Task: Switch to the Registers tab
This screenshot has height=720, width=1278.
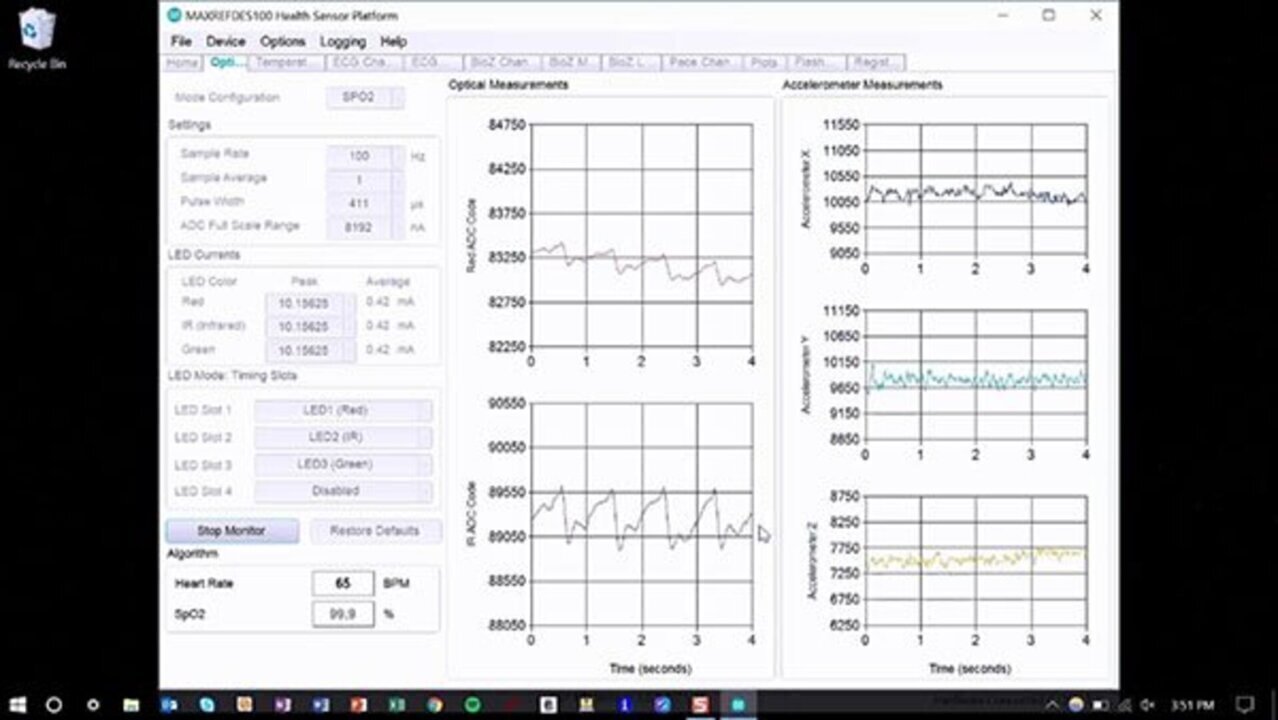Action: click(x=875, y=62)
